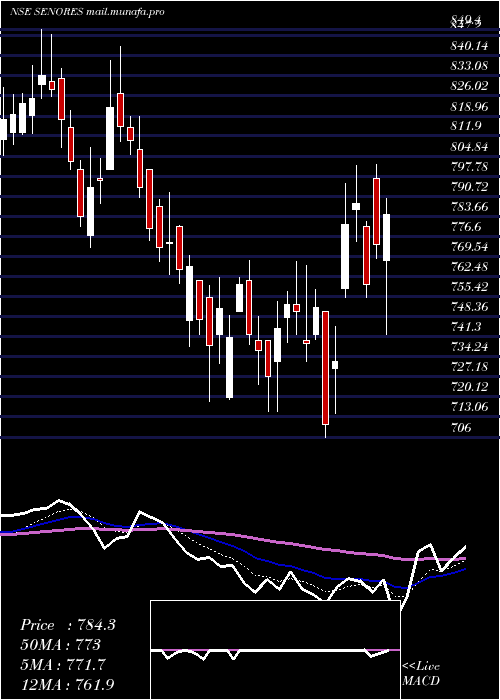
Task: Click the 12MA : 761.9 readout
Action: click(67, 684)
